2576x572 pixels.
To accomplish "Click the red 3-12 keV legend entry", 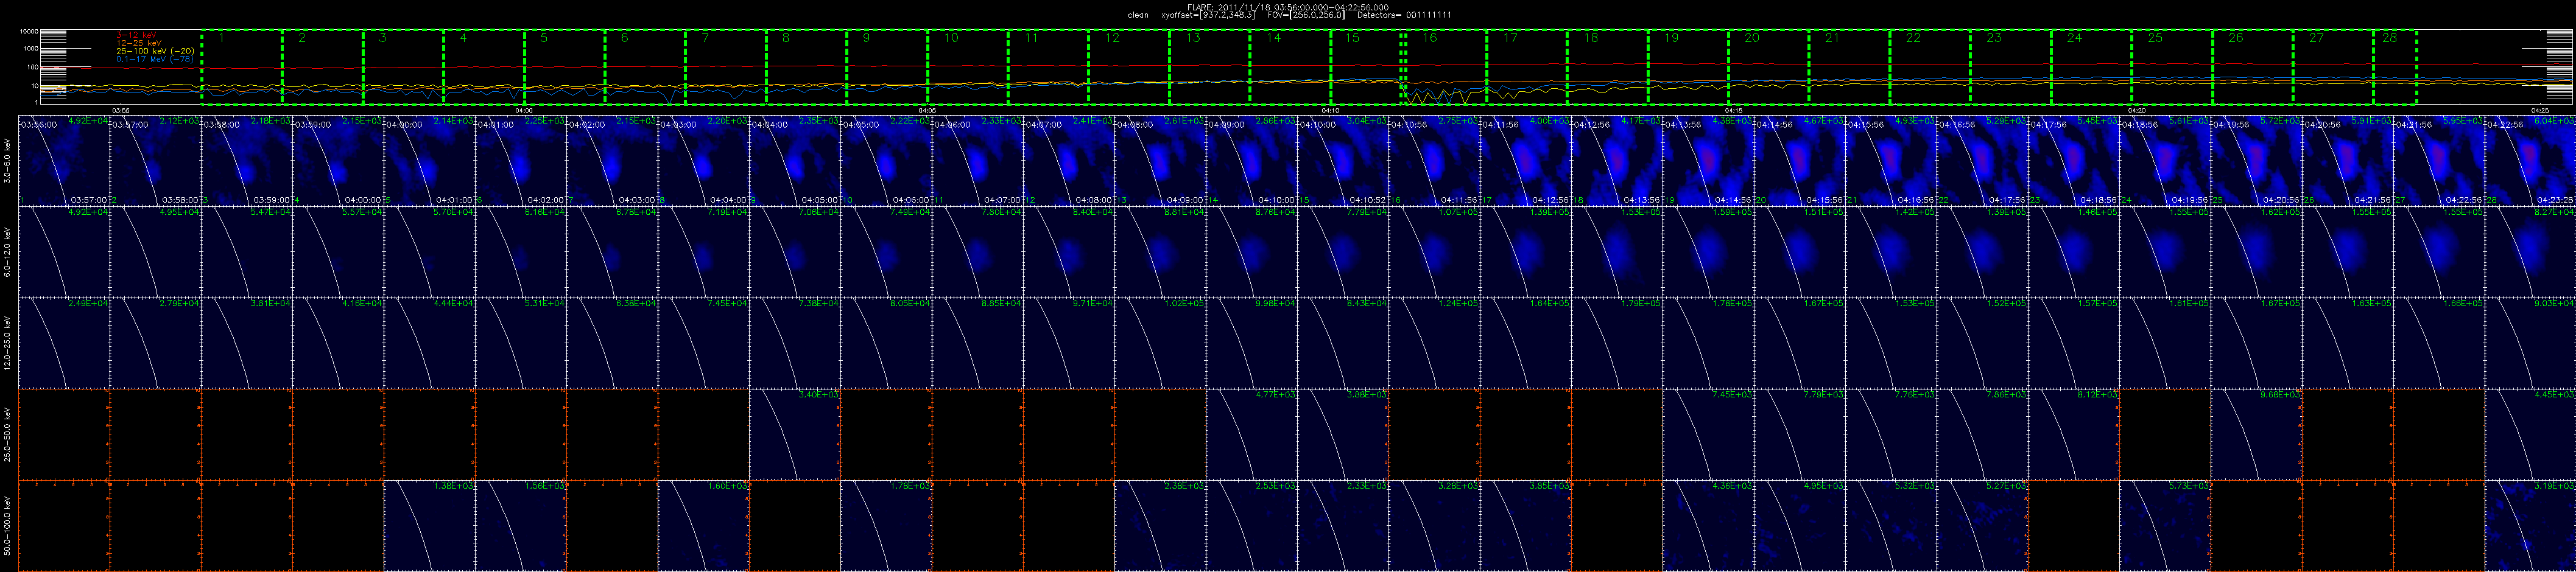I will click(x=137, y=35).
